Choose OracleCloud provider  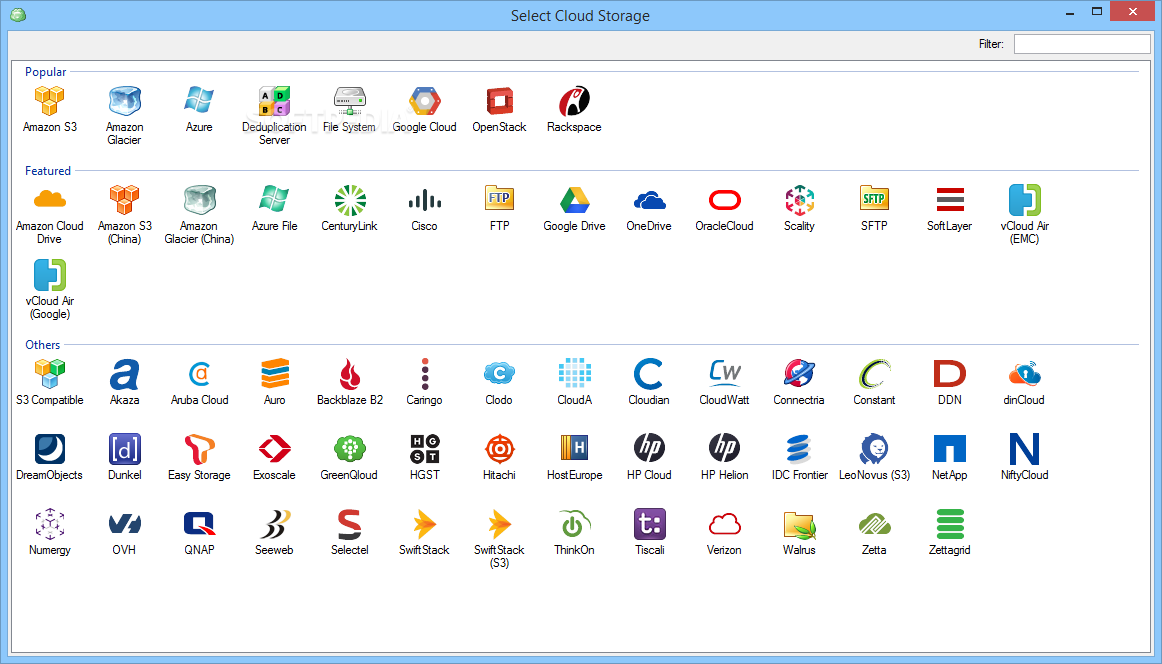(724, 199)
